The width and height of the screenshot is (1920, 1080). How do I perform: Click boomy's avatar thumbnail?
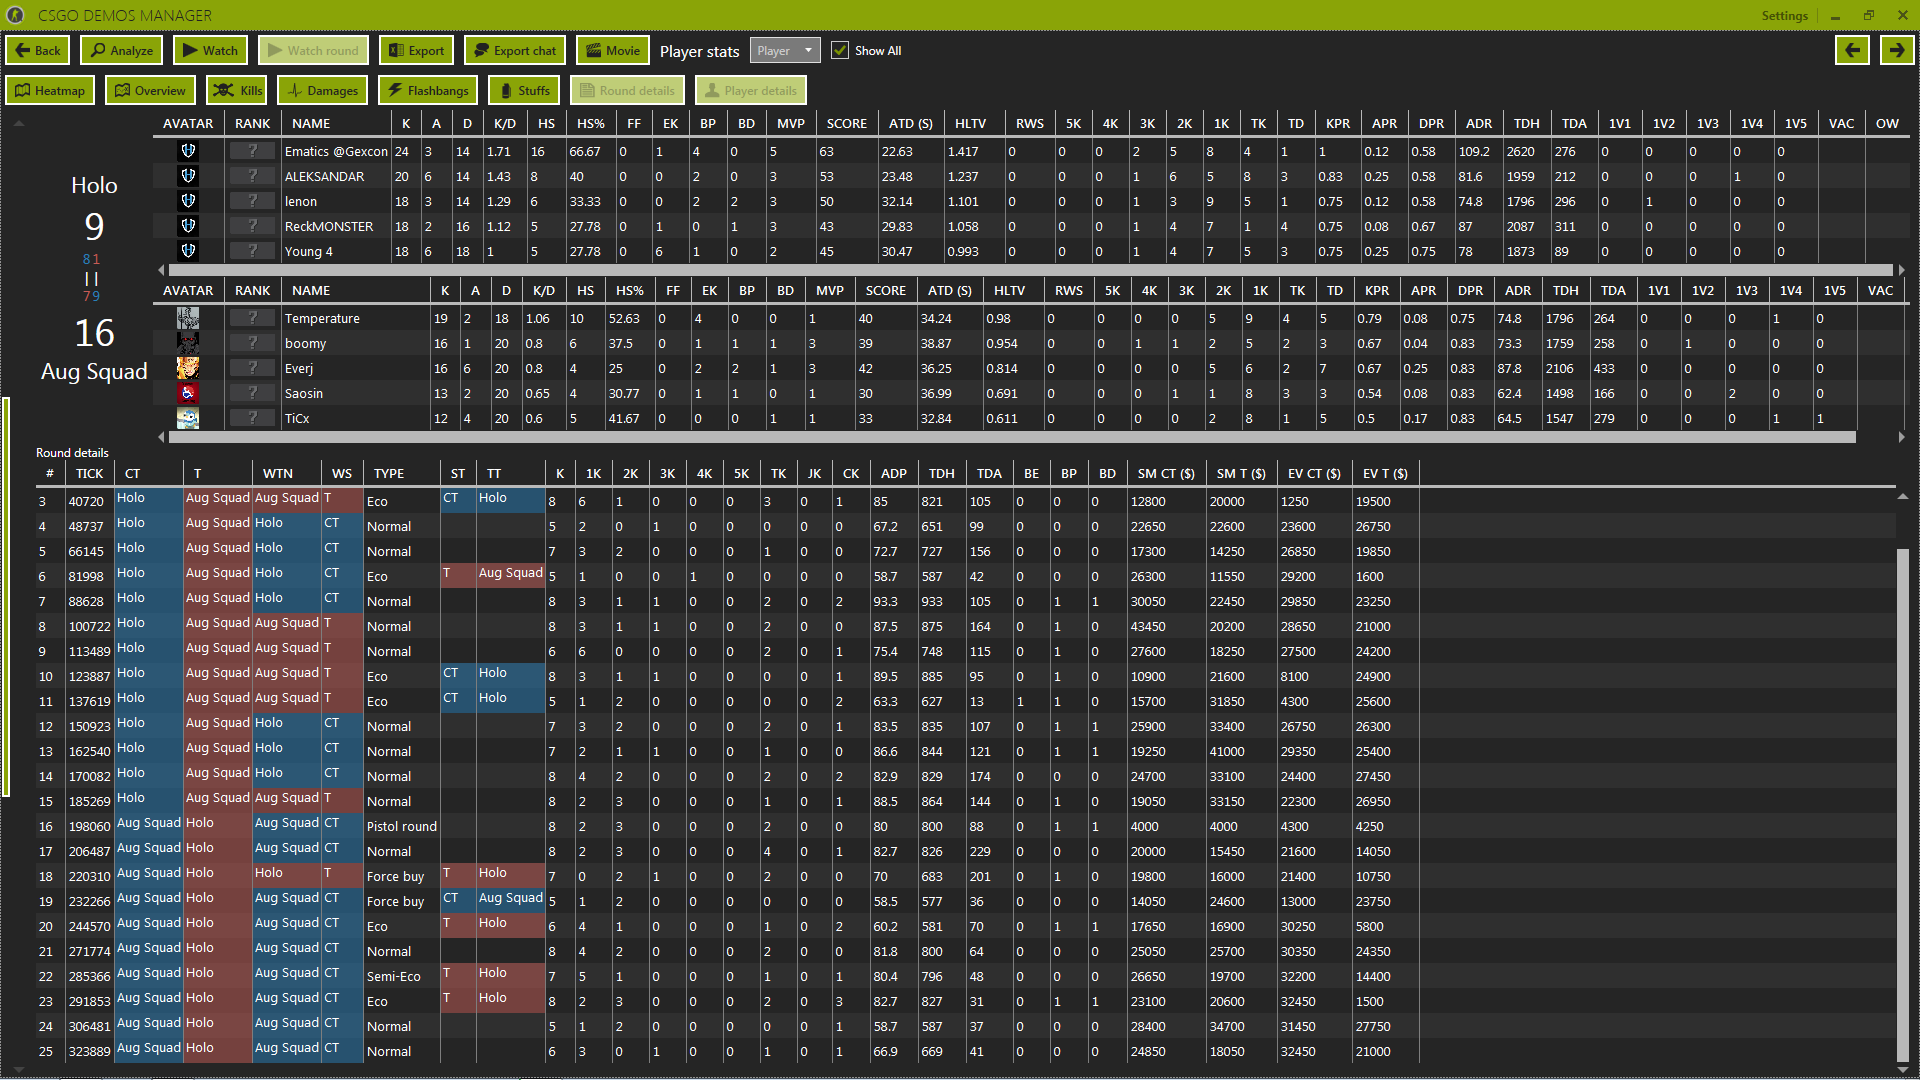tap(188, 343)
